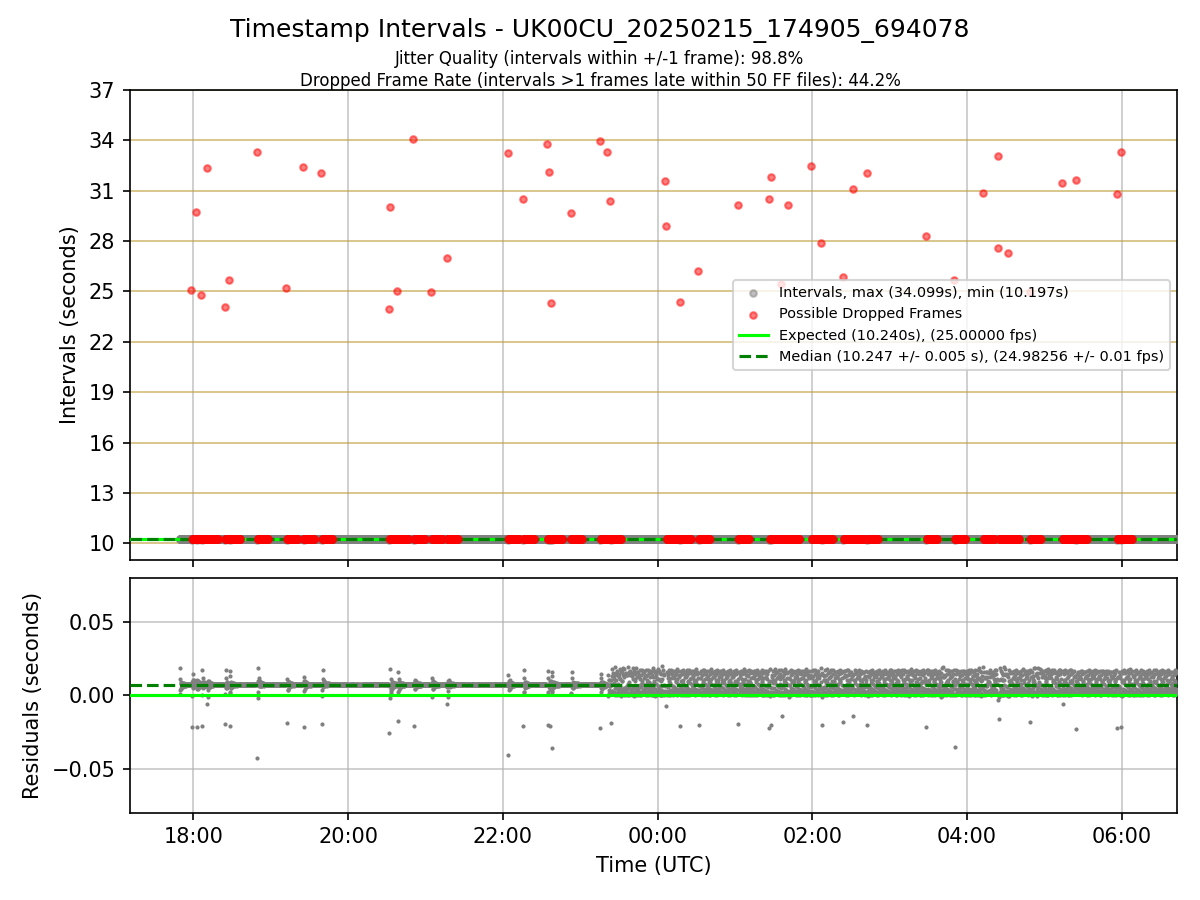
Task: Click the "Intervals (seconds)" y-axis label
Action: click(69, 325)
